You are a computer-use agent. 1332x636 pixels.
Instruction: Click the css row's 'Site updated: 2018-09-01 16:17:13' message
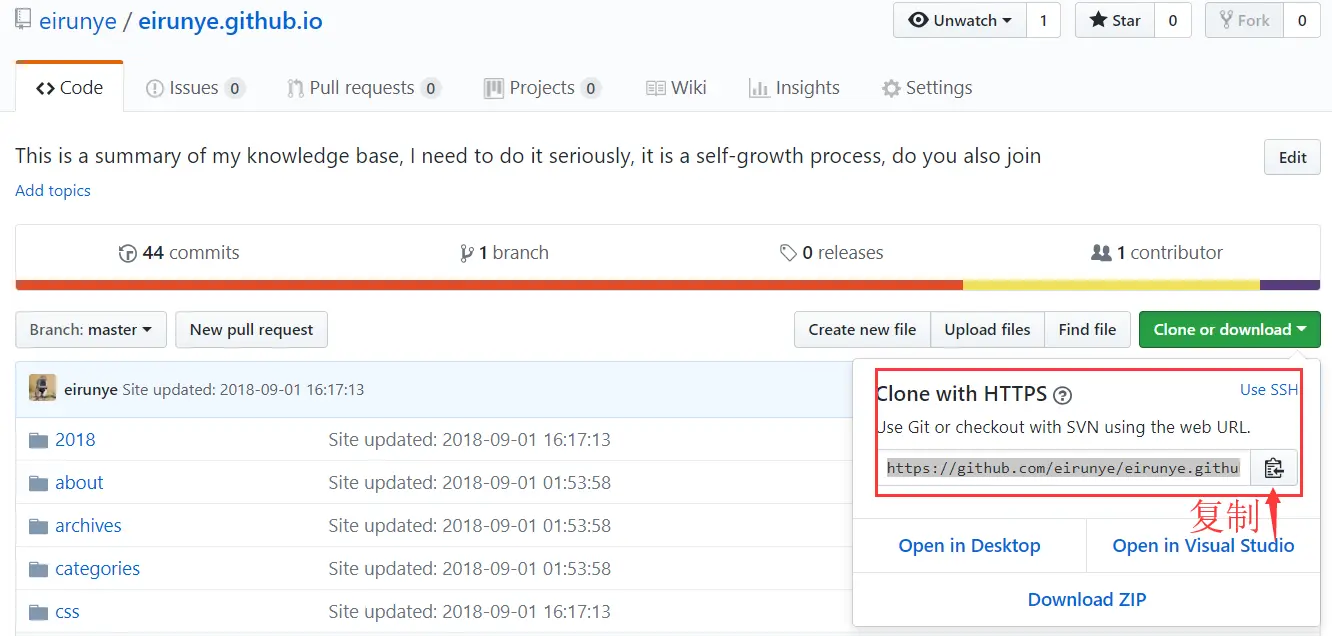coord(469,612)
